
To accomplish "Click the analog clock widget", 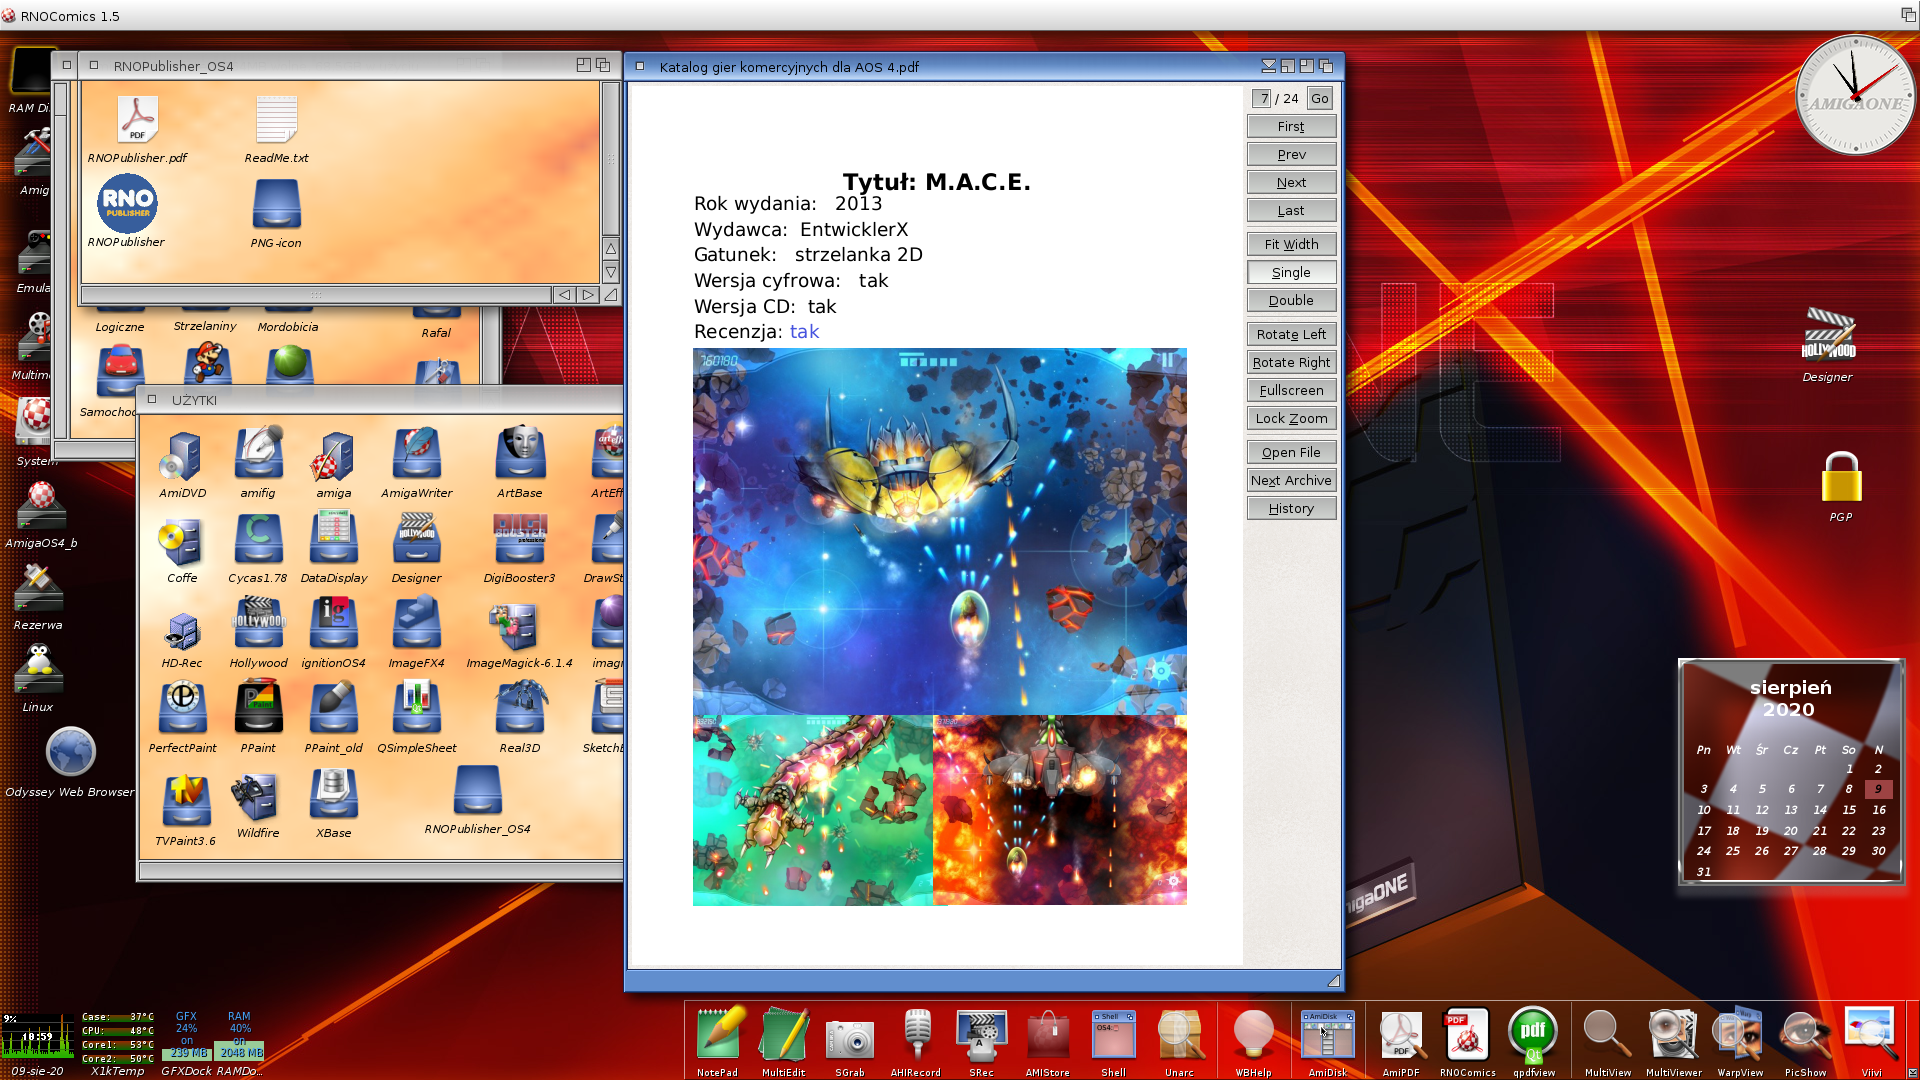I will pyautogui.click(x=1856, y=97).
